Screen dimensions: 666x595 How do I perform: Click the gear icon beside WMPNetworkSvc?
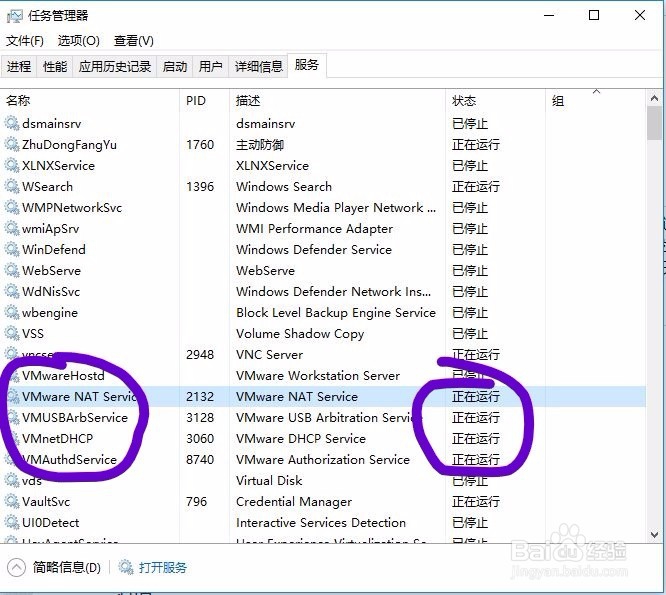point(12,207)
